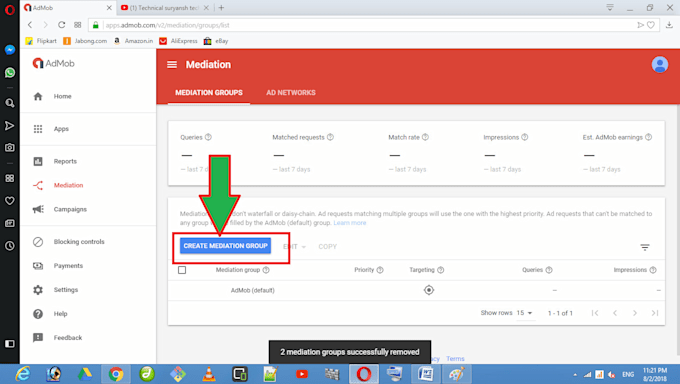Click the Match rate help icon
This screenshot has height=384, width=680.
[425, 137]
